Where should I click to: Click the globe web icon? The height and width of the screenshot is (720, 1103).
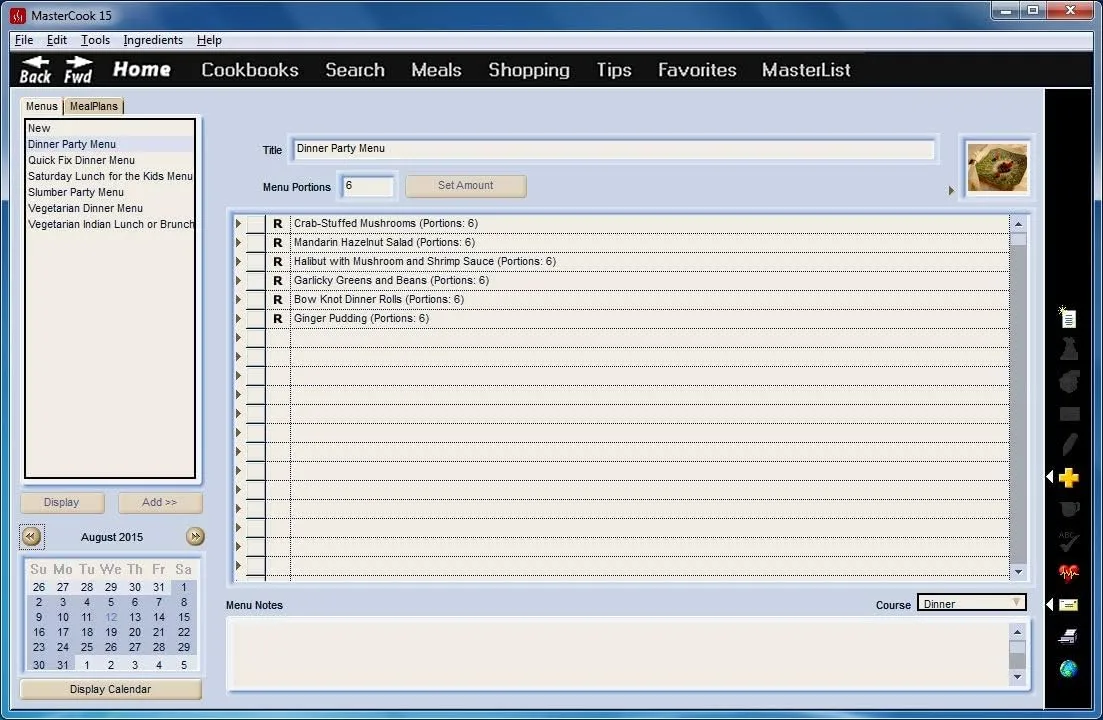1068,668
